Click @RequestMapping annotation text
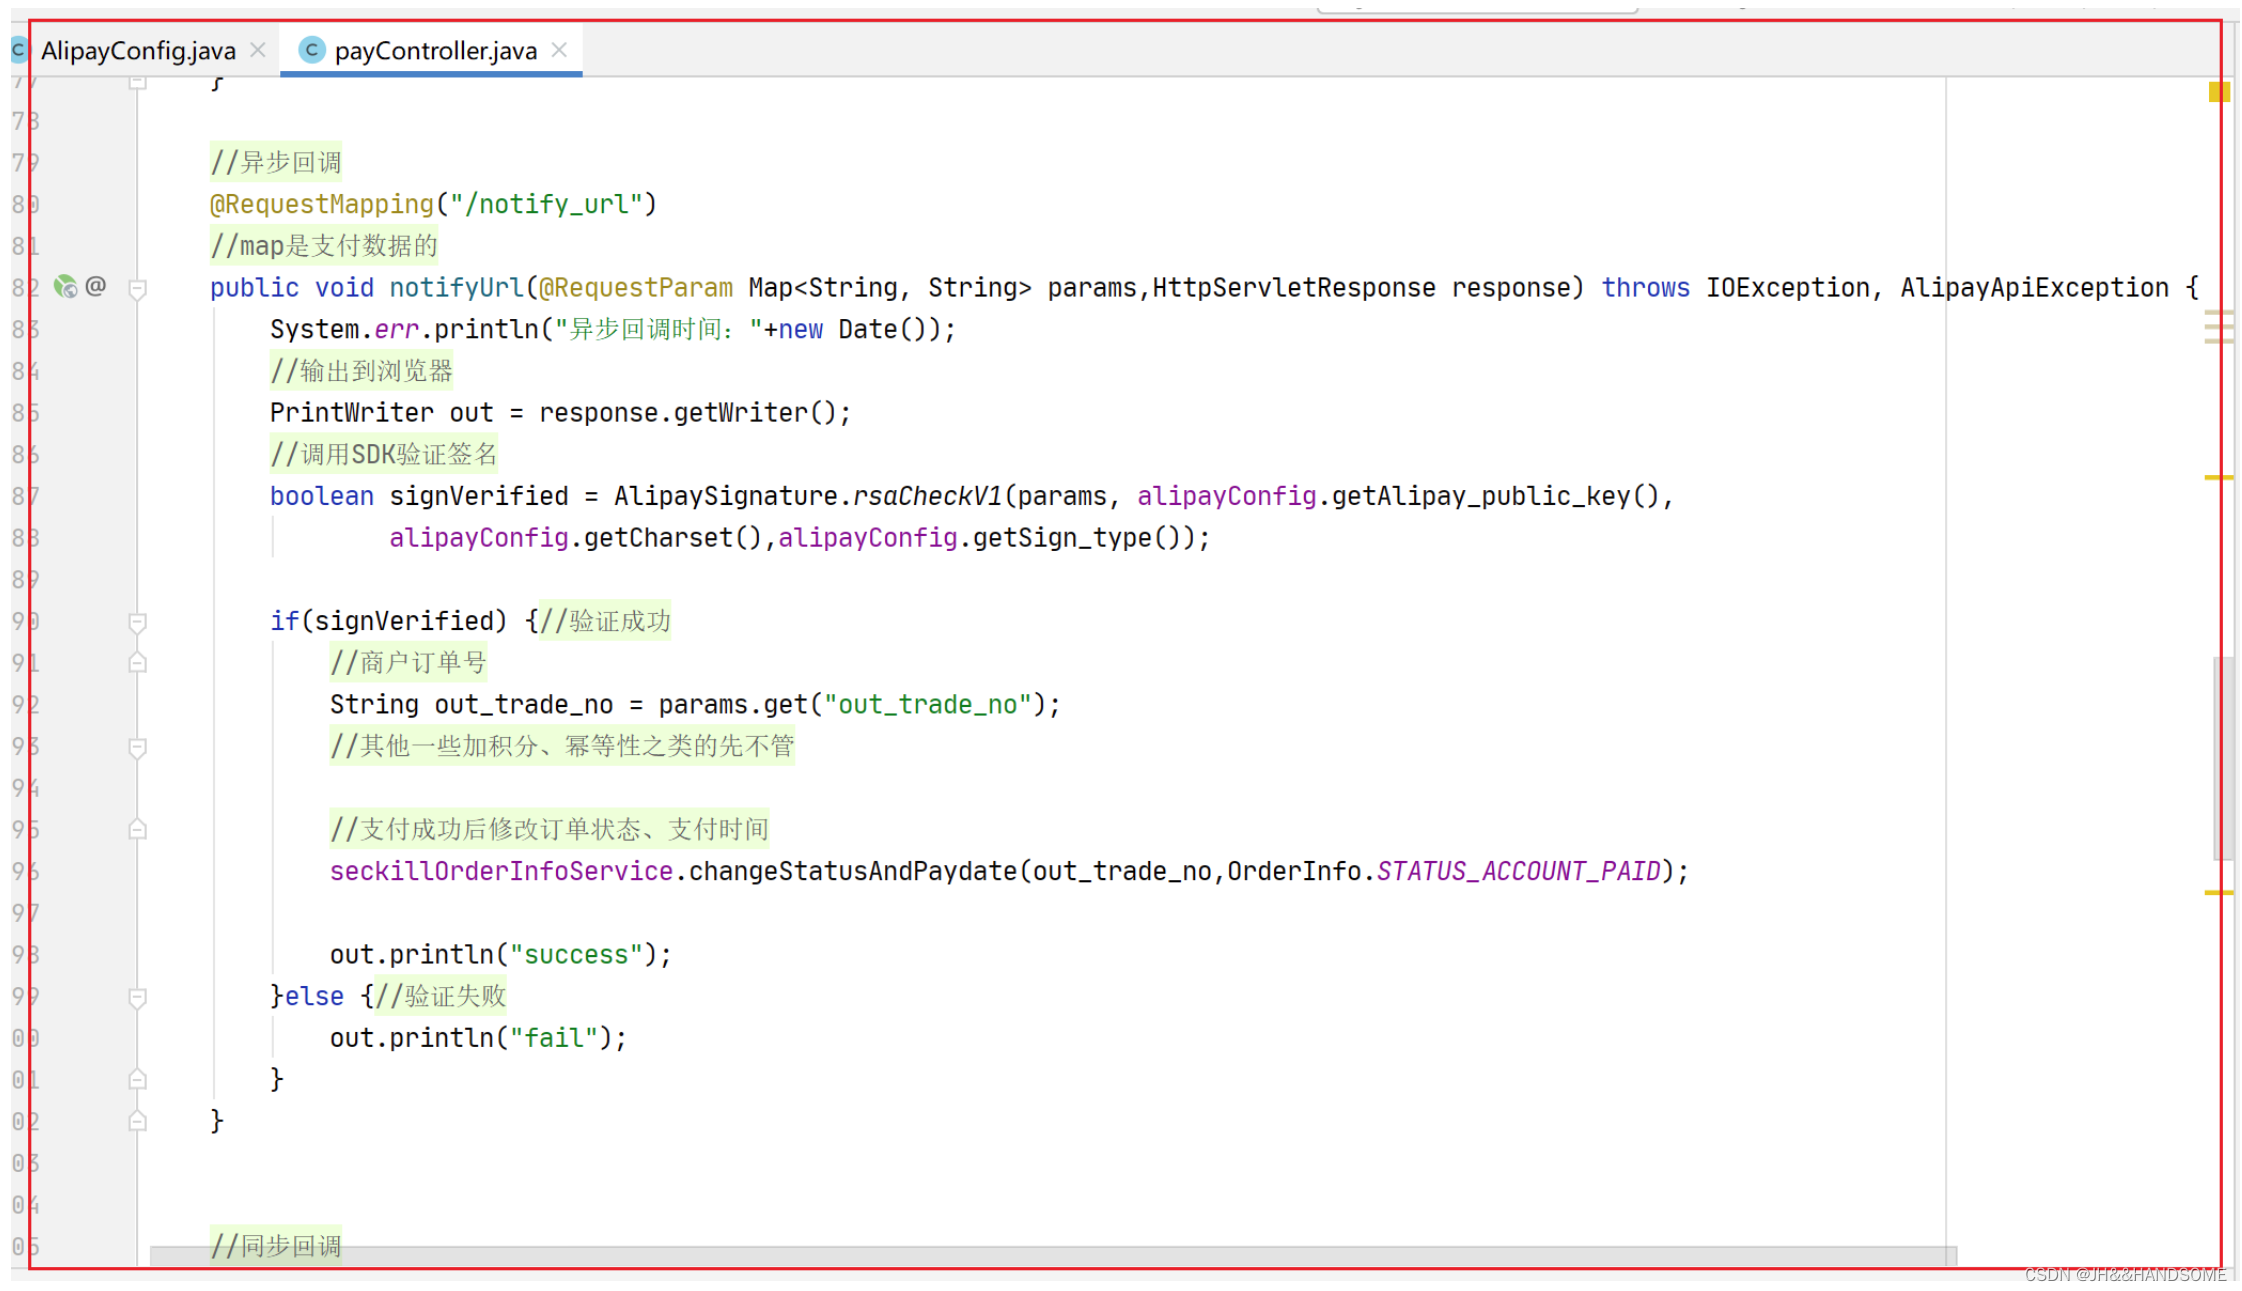Image resolution: width=2242 pixels, height=1291 pixels. [x=322, y=204]
